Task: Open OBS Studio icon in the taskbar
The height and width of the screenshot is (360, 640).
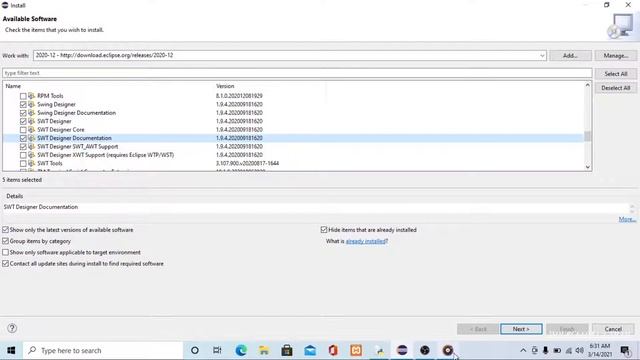Action: [425, 350]
